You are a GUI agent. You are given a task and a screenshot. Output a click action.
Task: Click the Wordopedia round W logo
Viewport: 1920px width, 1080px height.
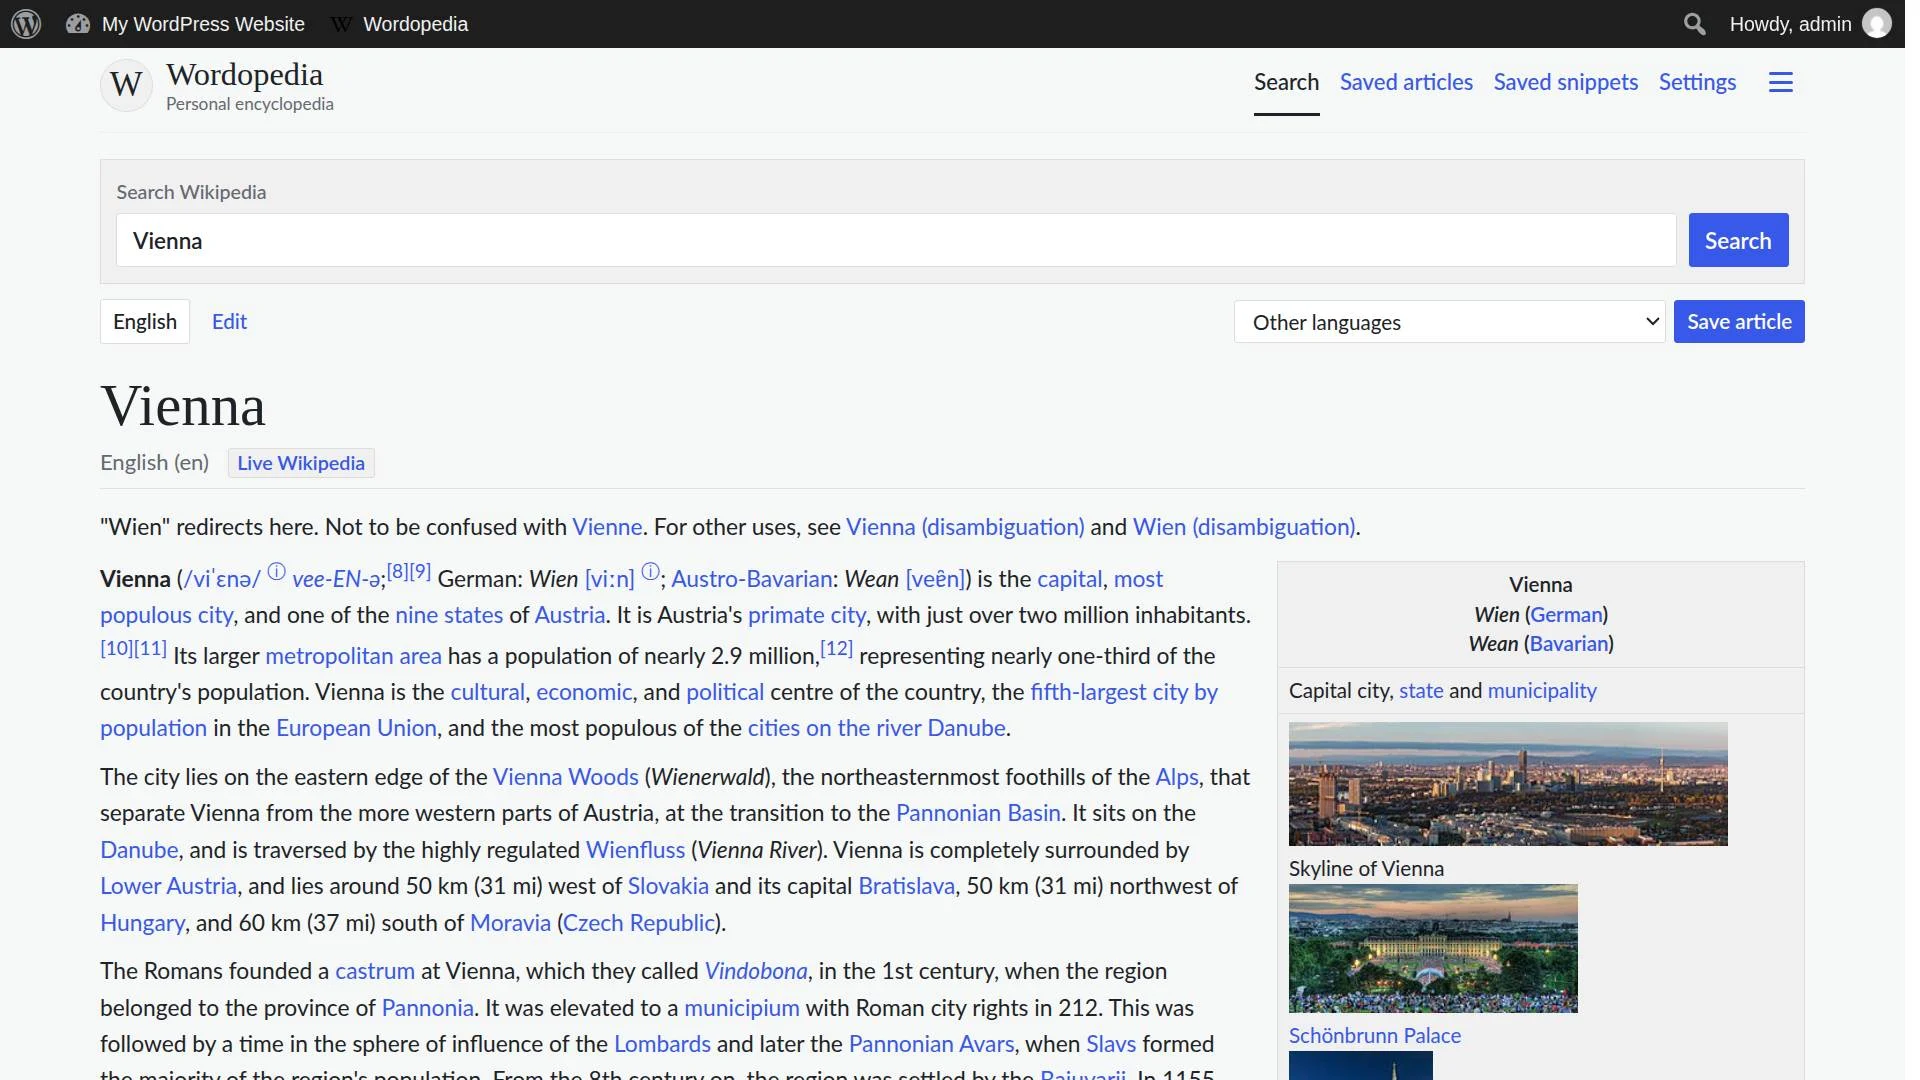(126, 84)
